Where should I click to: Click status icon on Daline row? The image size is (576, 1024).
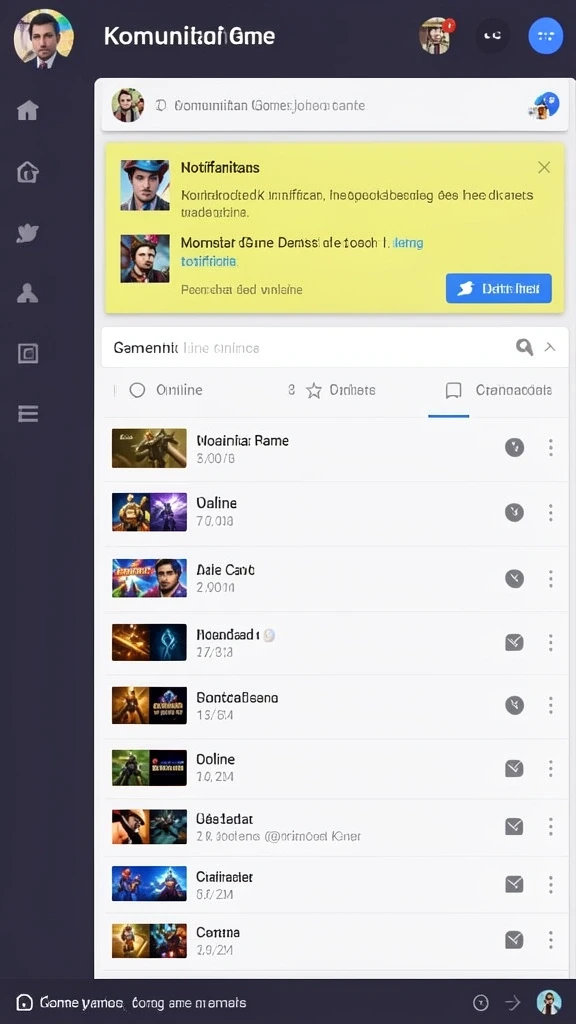(515, 513)
